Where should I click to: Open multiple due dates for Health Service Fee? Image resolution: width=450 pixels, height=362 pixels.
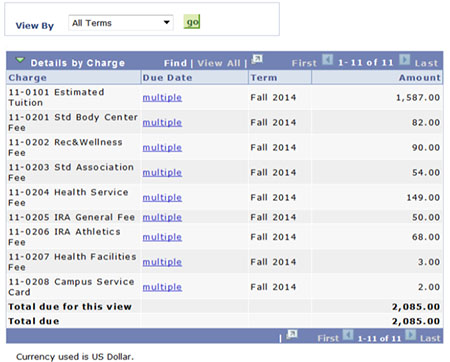point(162,197)
